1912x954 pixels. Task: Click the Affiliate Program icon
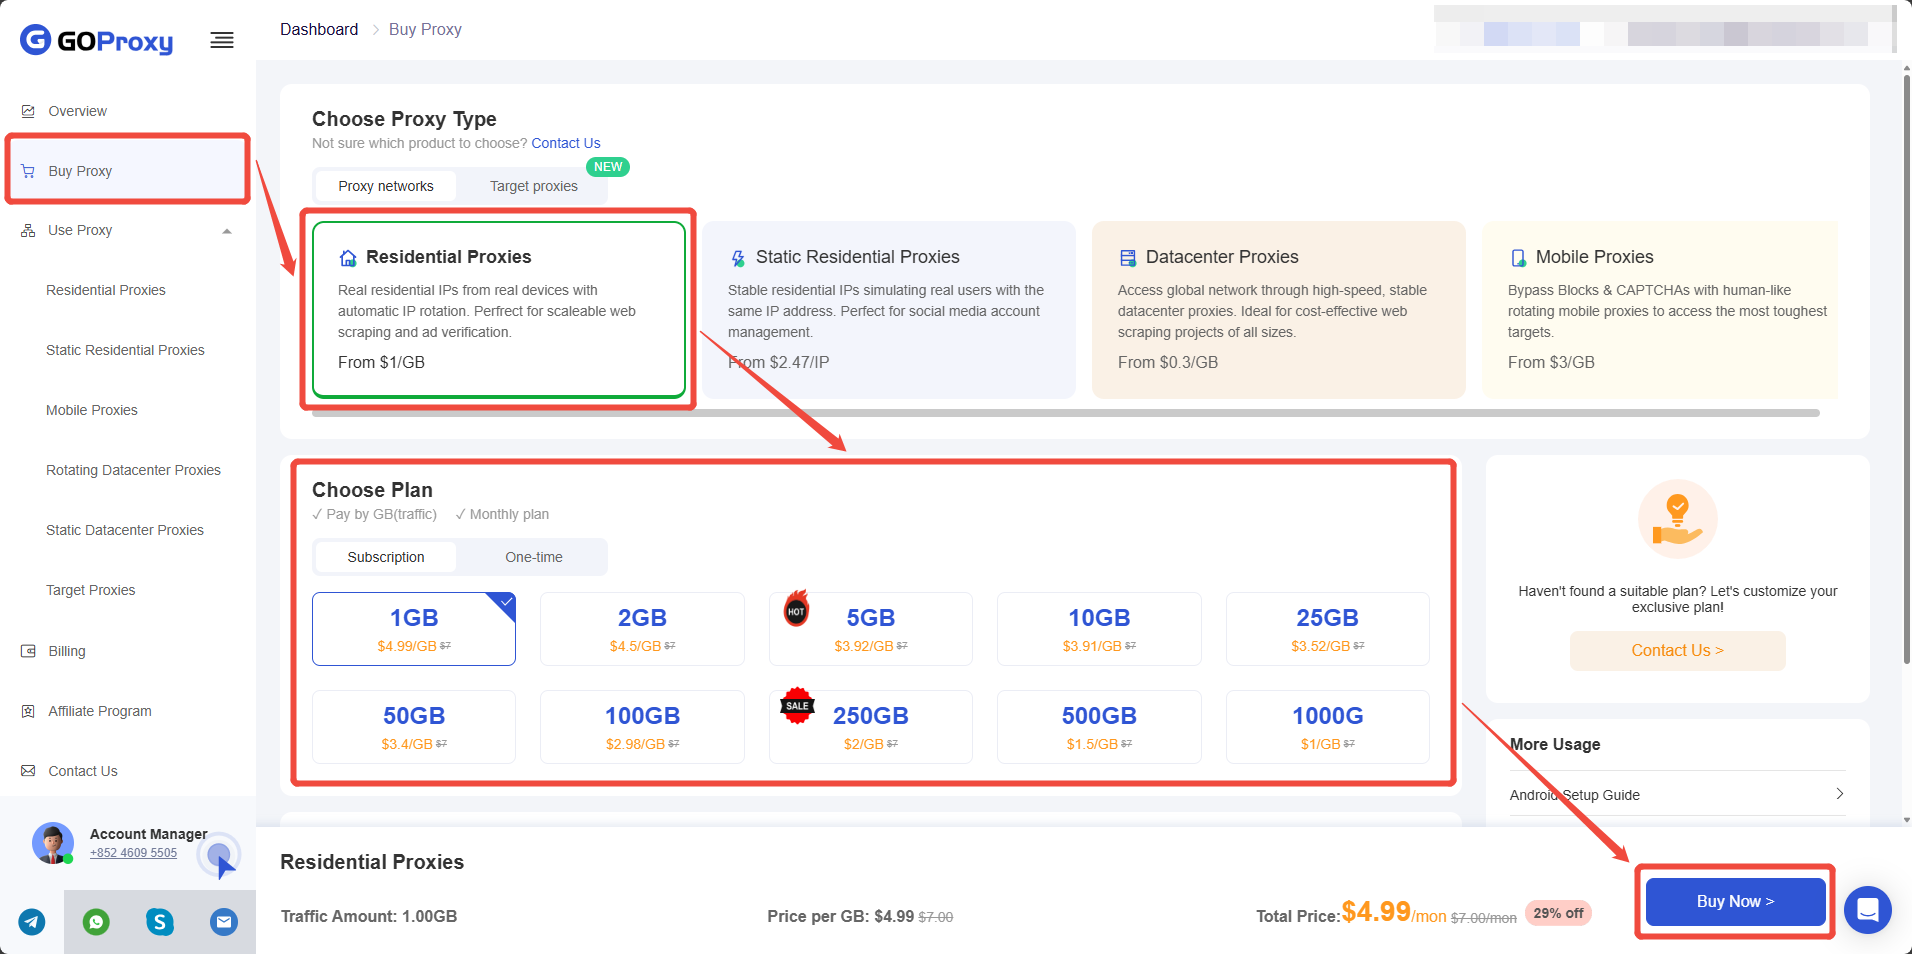click(x=28, y=711)
